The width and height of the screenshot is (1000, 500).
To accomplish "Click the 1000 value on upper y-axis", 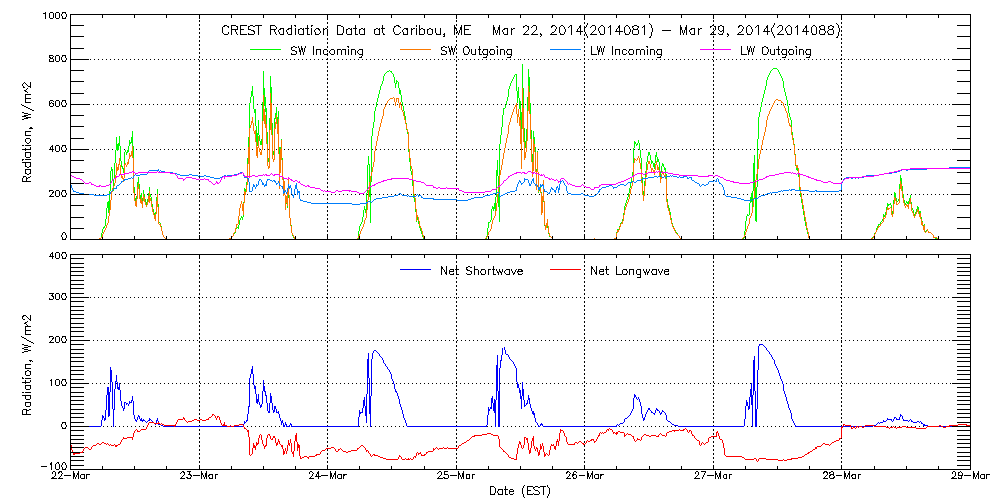I will [54, 18].
